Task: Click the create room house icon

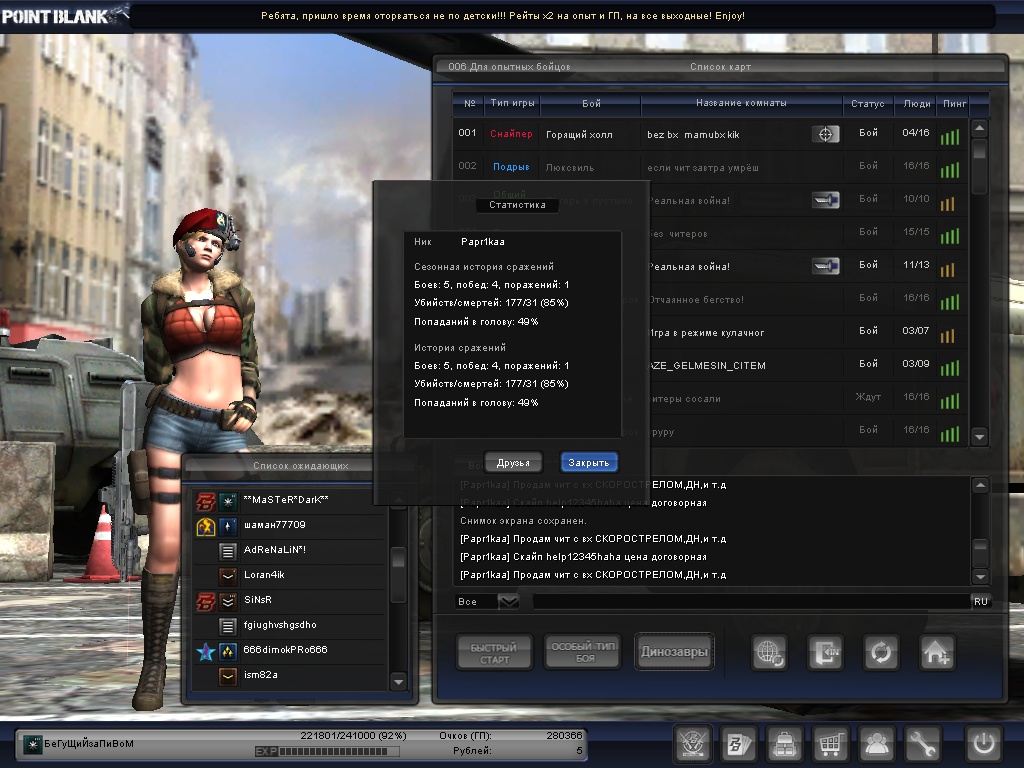Action: click(937, 652)
